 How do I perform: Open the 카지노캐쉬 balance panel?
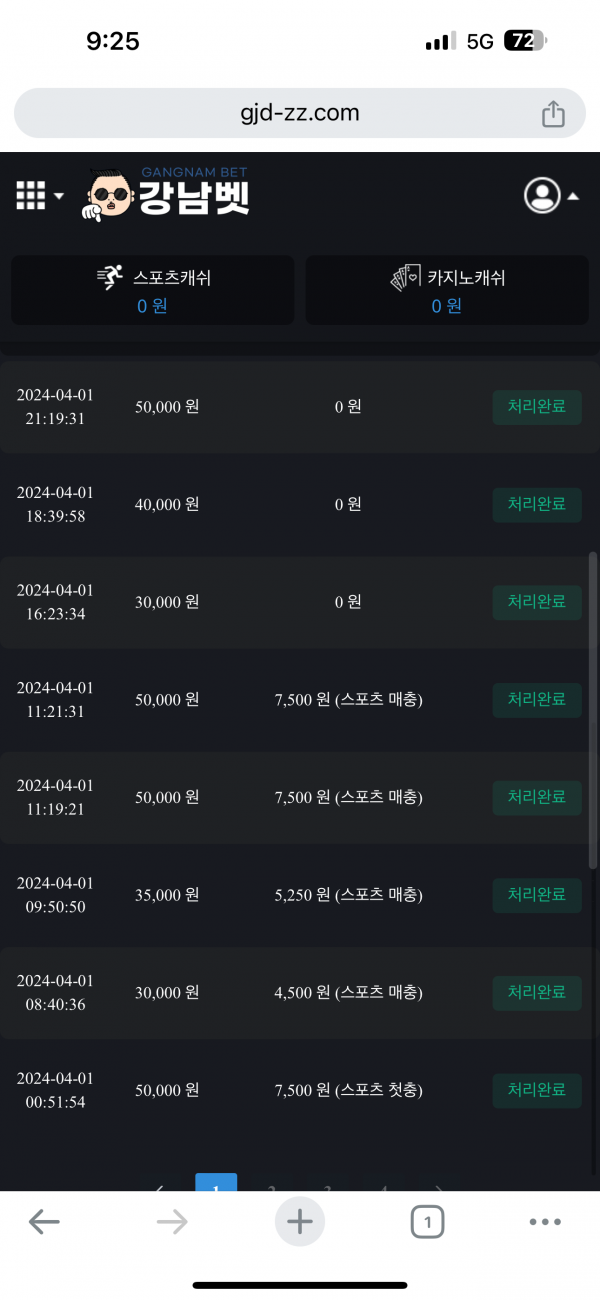[447, 290]
